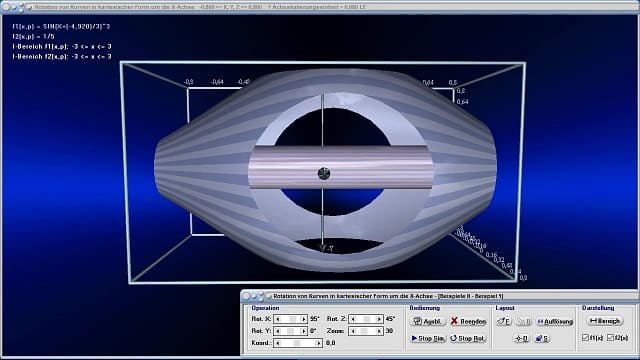Click the I-Bereich f2(x,p) range text
Image resolution: width=640 pixels, height=360 pixels.
[62, 56]
